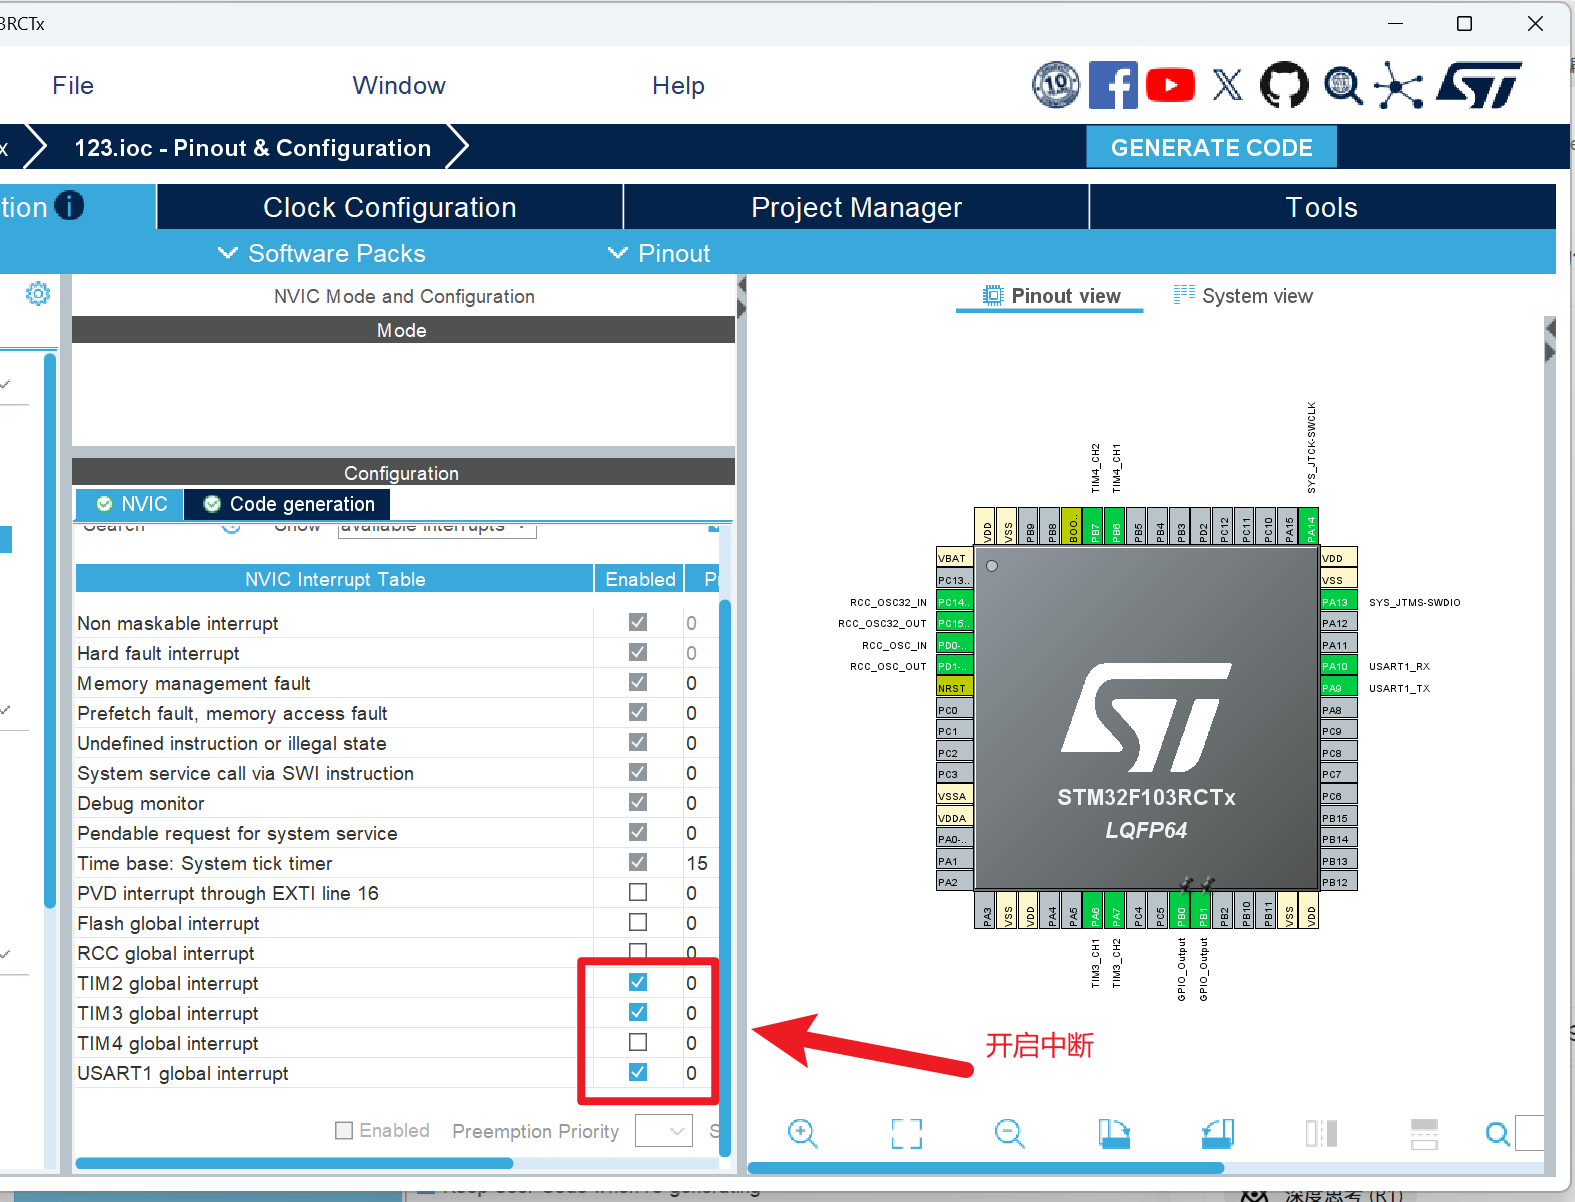Click 123.ioc Pinout & Configuration breadcrumb
The width and height of the screenshot is (1575, 1202).
point(252,148)
